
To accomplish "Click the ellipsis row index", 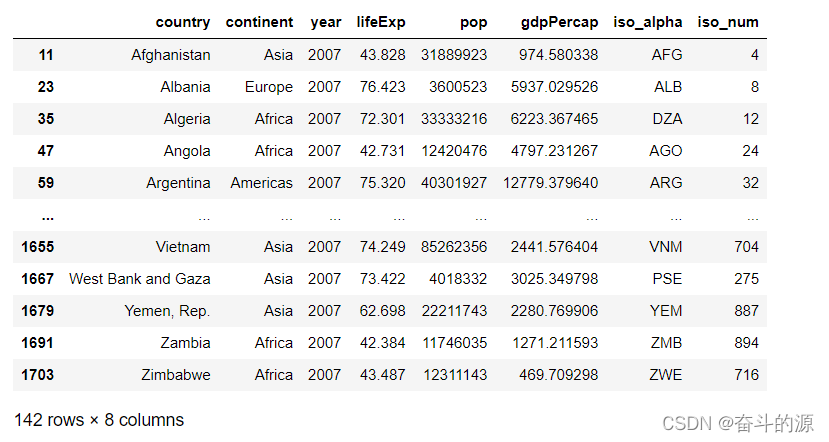I will [x=47, y=215].
